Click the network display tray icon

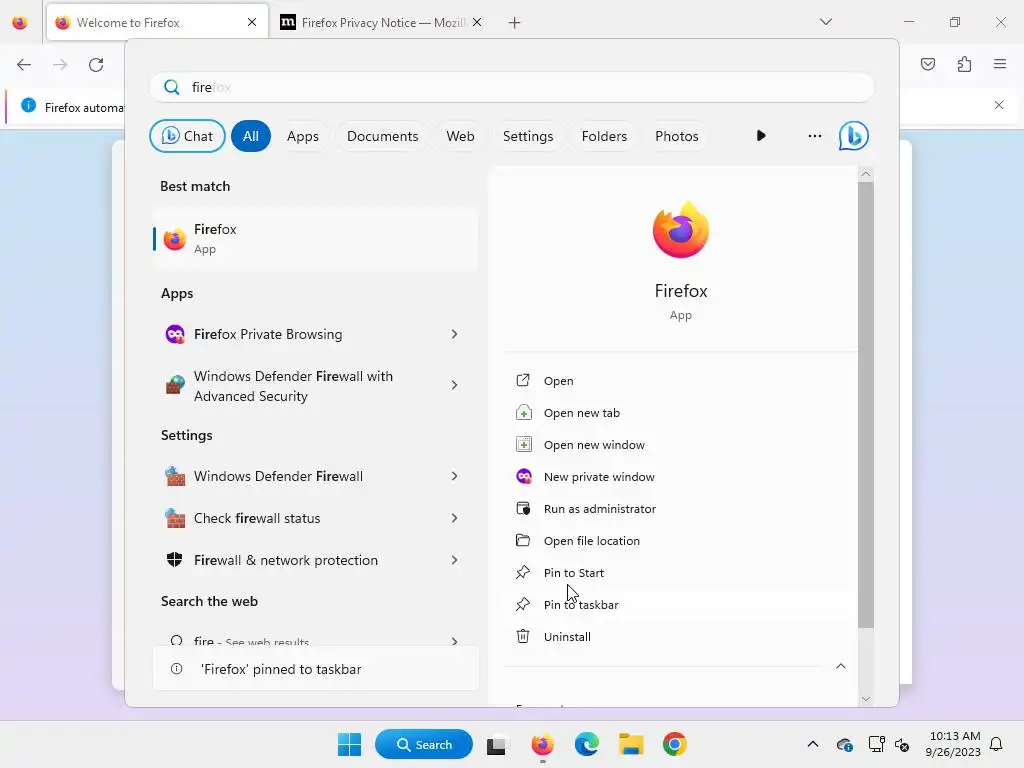pyautogui.click(x=876, y=744)
